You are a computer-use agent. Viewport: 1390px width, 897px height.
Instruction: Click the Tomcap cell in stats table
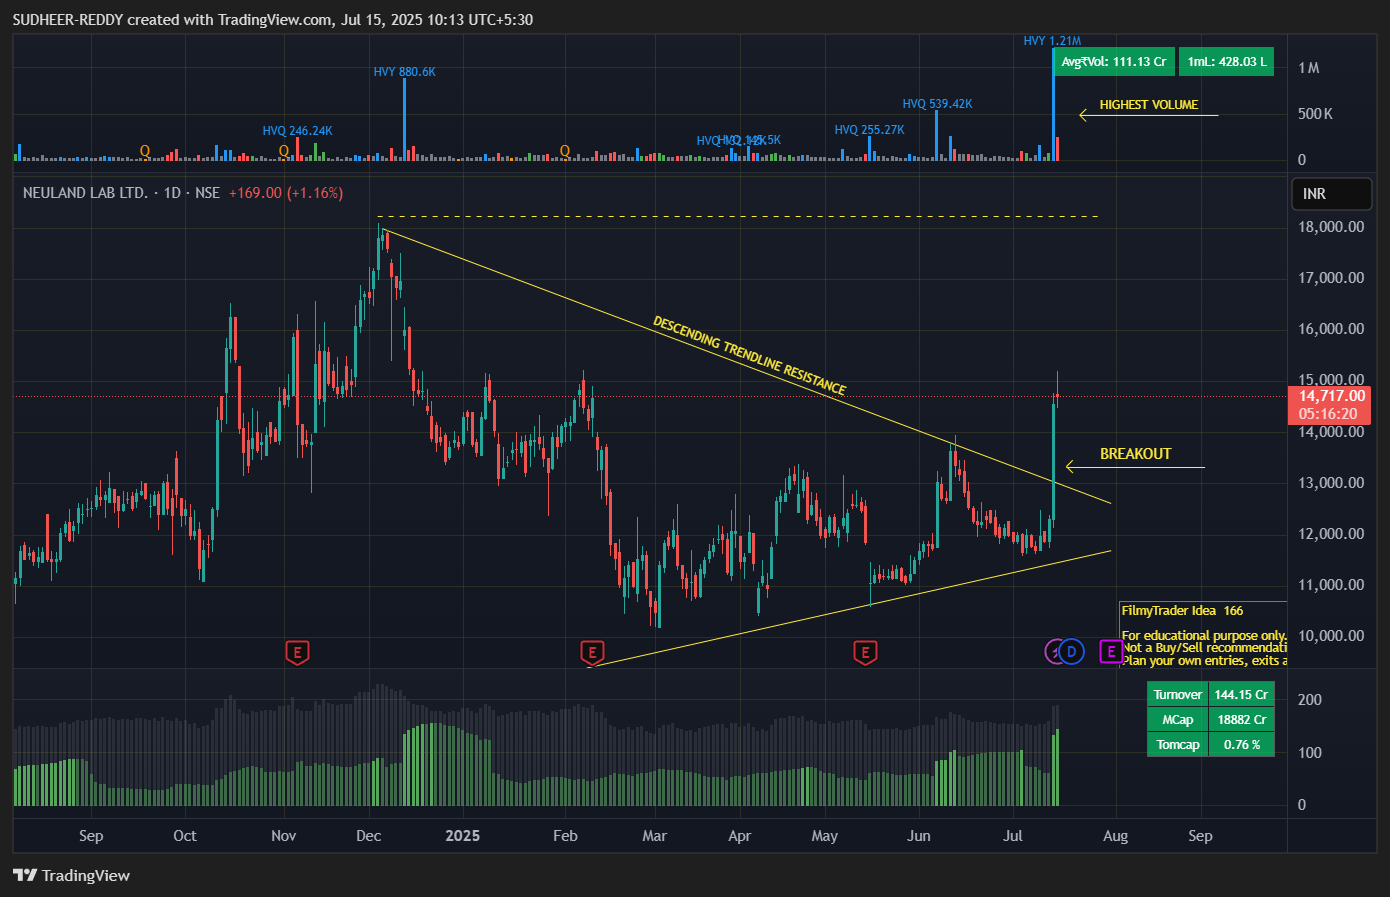coord(1177,744)
